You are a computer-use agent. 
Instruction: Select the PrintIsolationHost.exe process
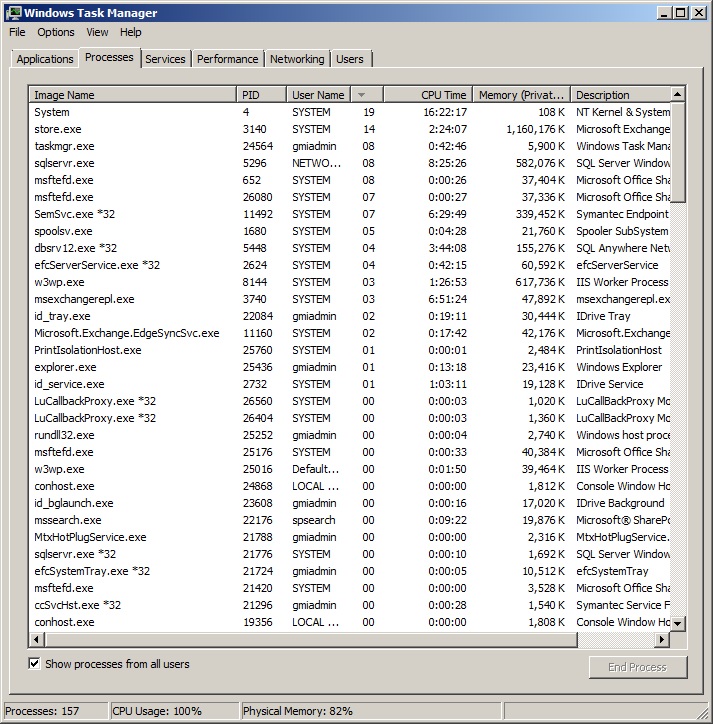coord(350,350)
